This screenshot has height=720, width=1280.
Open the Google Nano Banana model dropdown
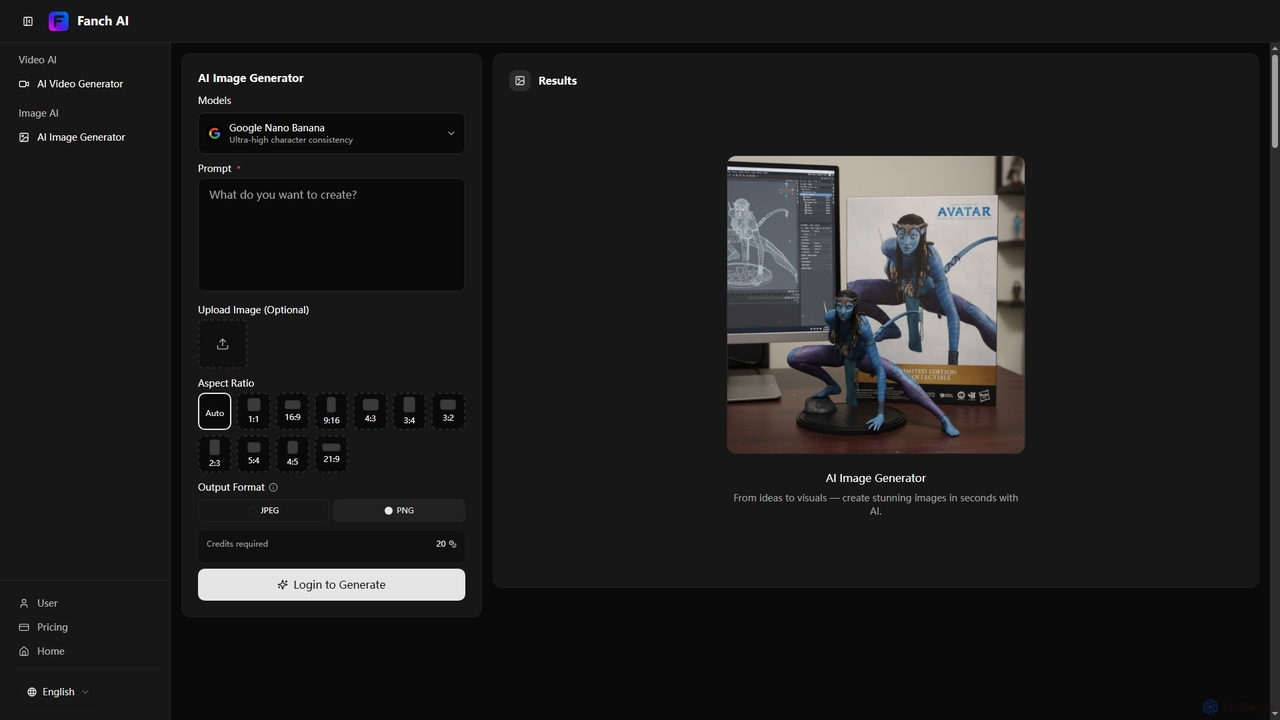331,133
